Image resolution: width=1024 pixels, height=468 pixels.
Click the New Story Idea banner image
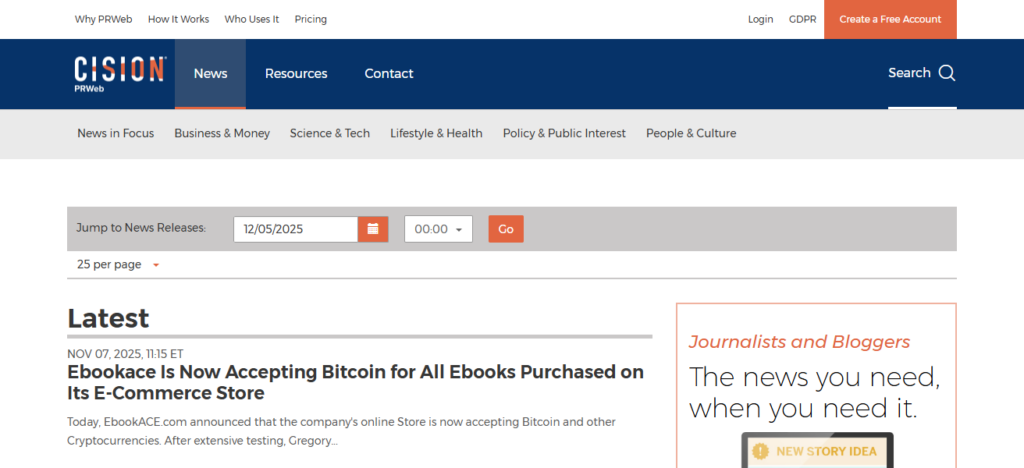coord(817,450)
